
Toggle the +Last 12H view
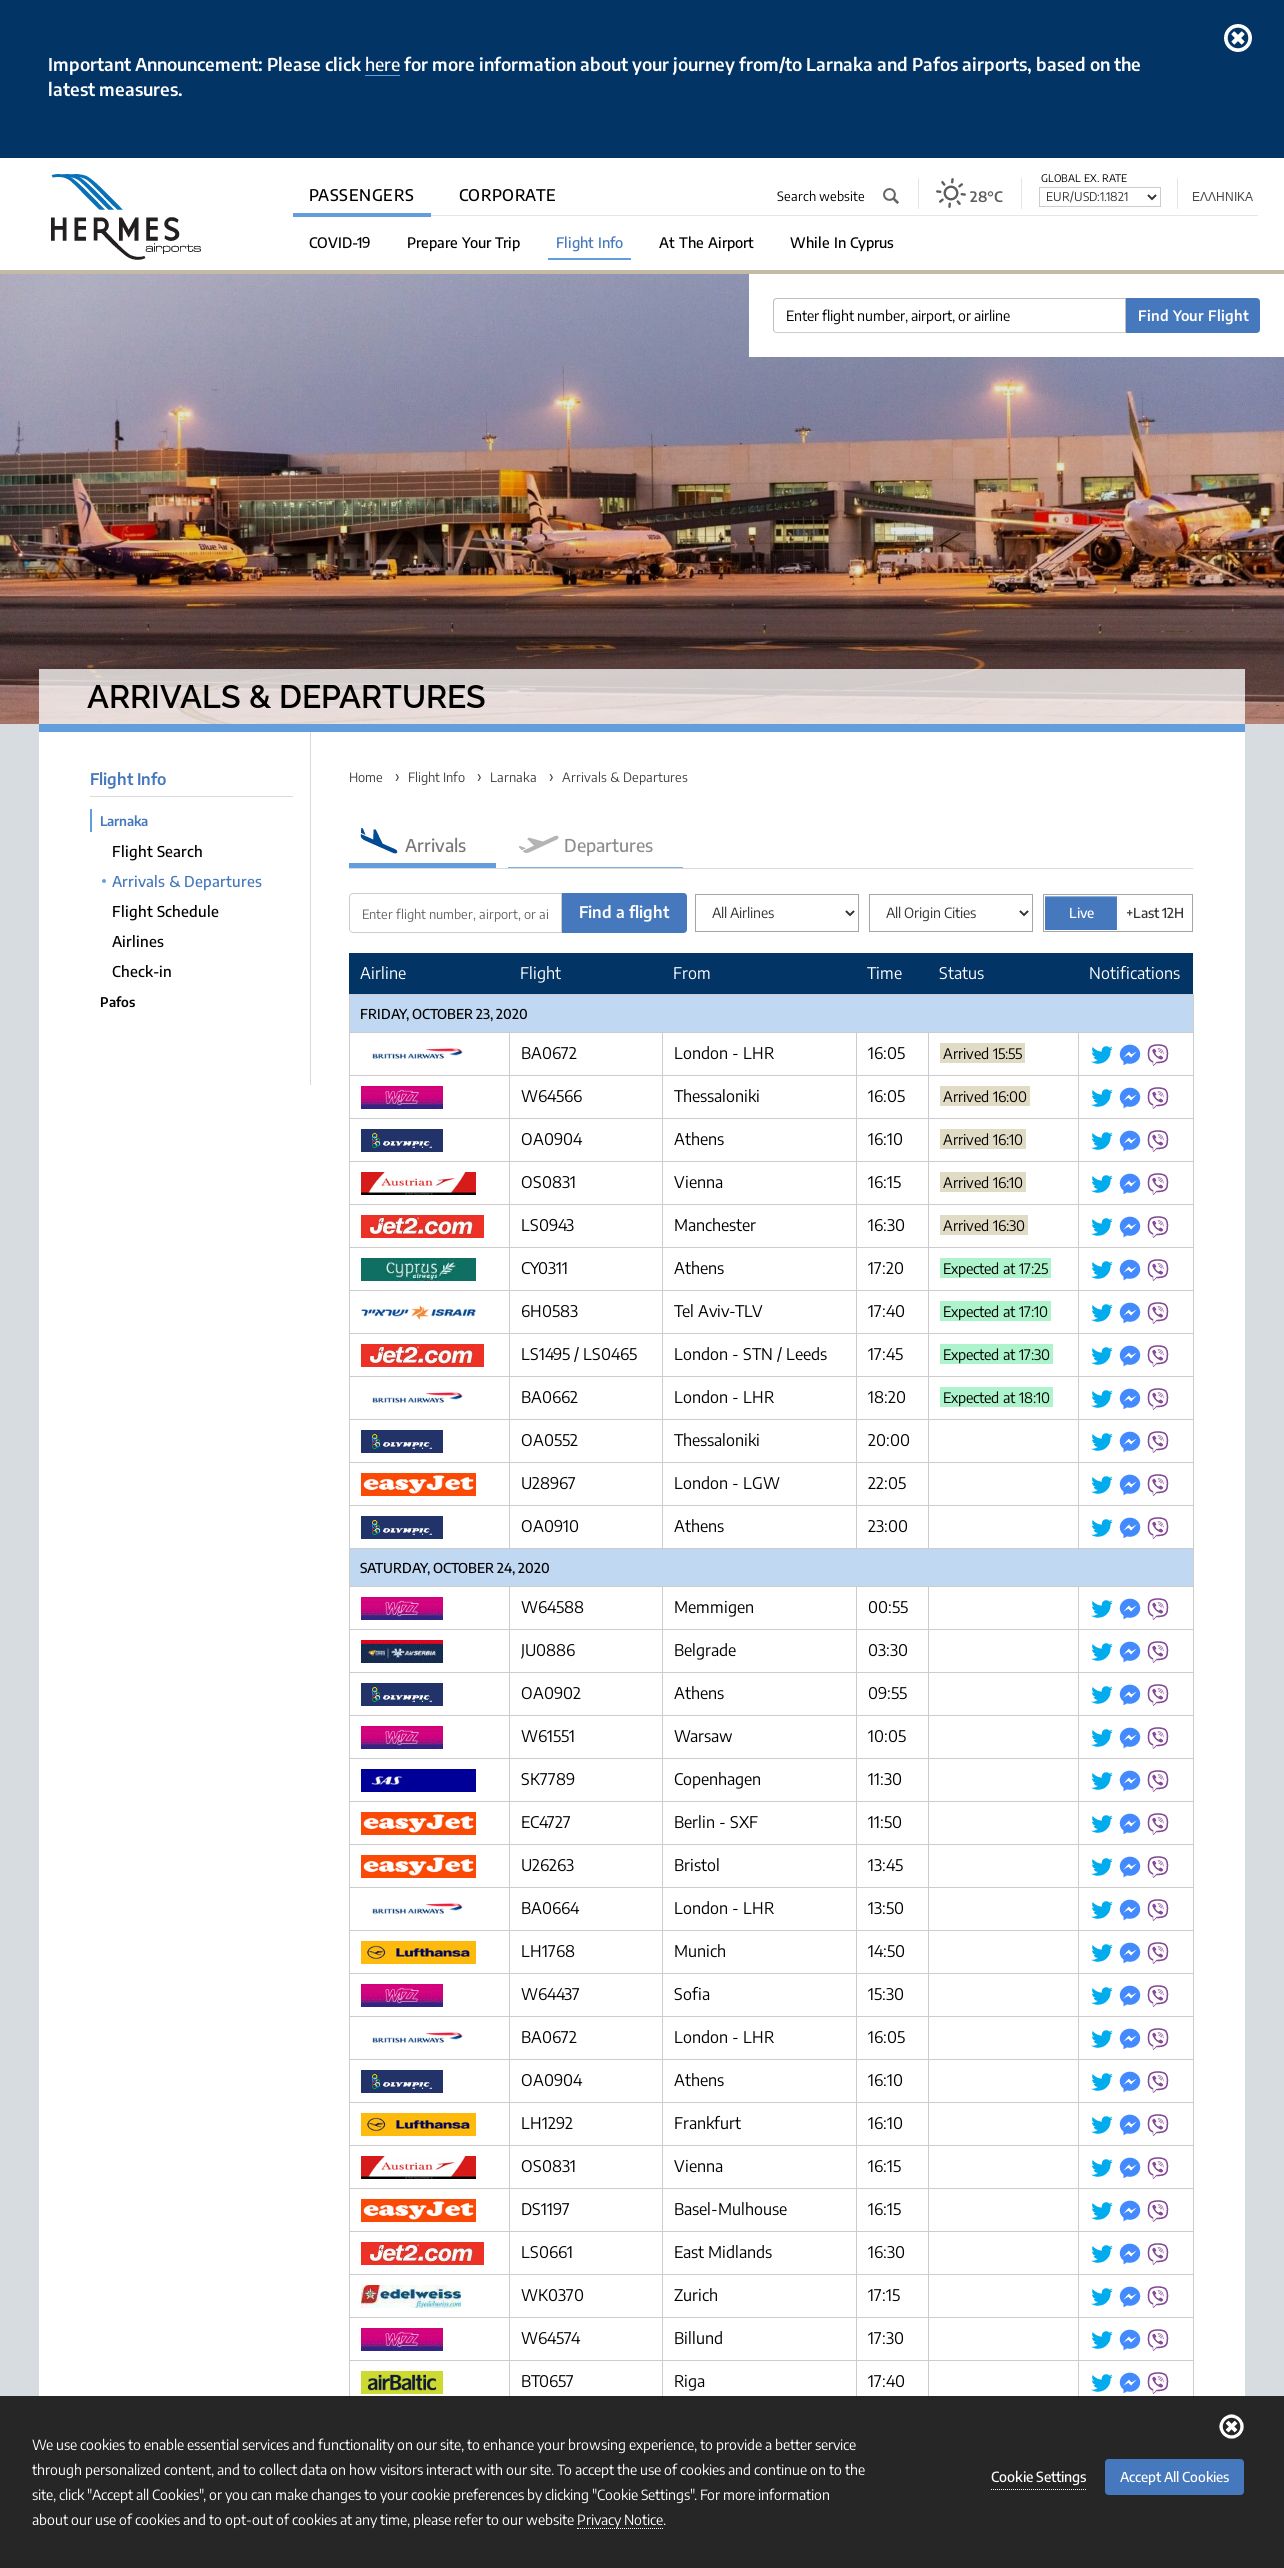[x=1155, y=913]
